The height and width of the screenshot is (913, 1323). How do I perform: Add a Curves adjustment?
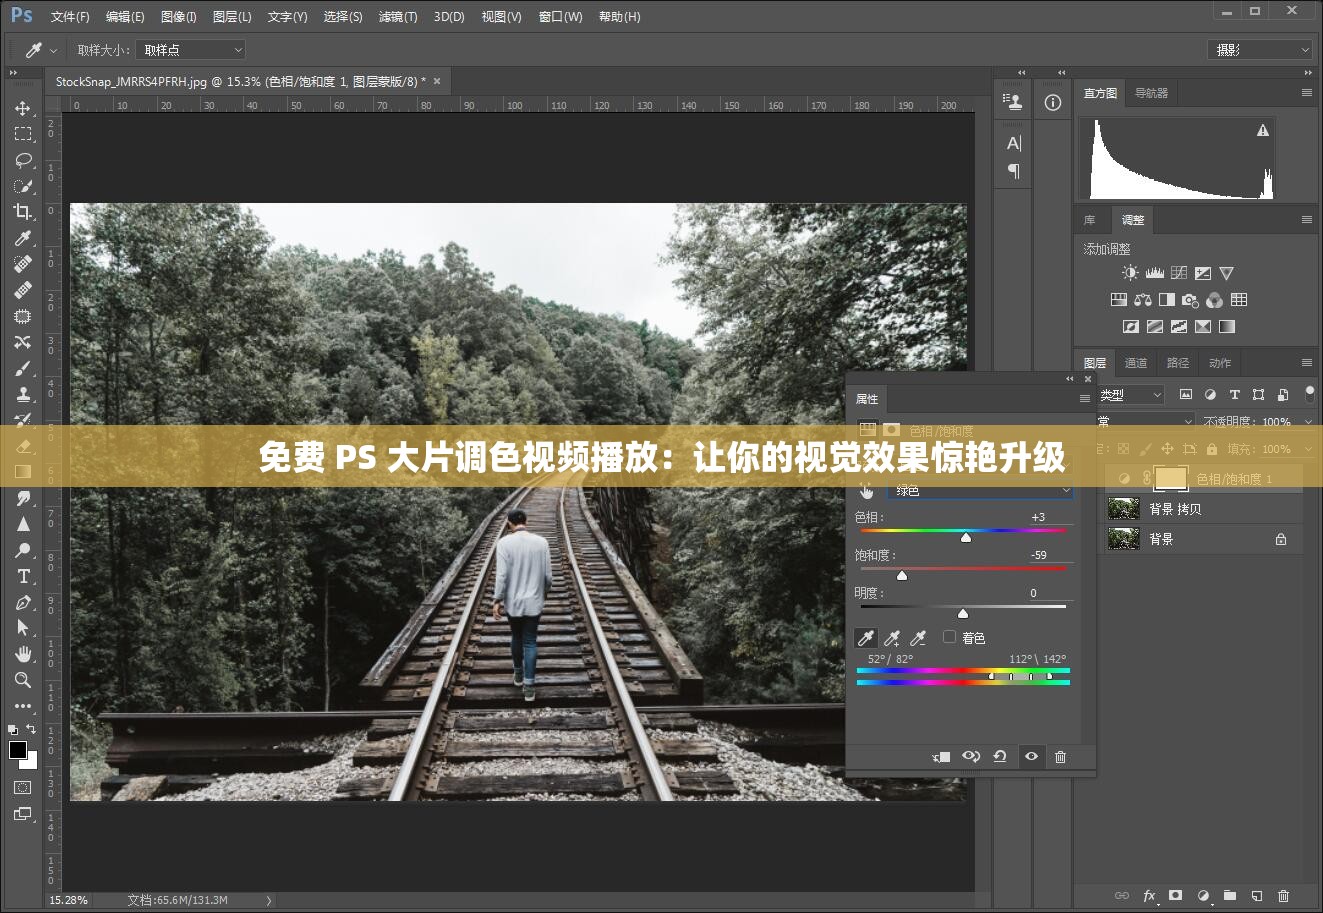click(x=1178, y=273)
